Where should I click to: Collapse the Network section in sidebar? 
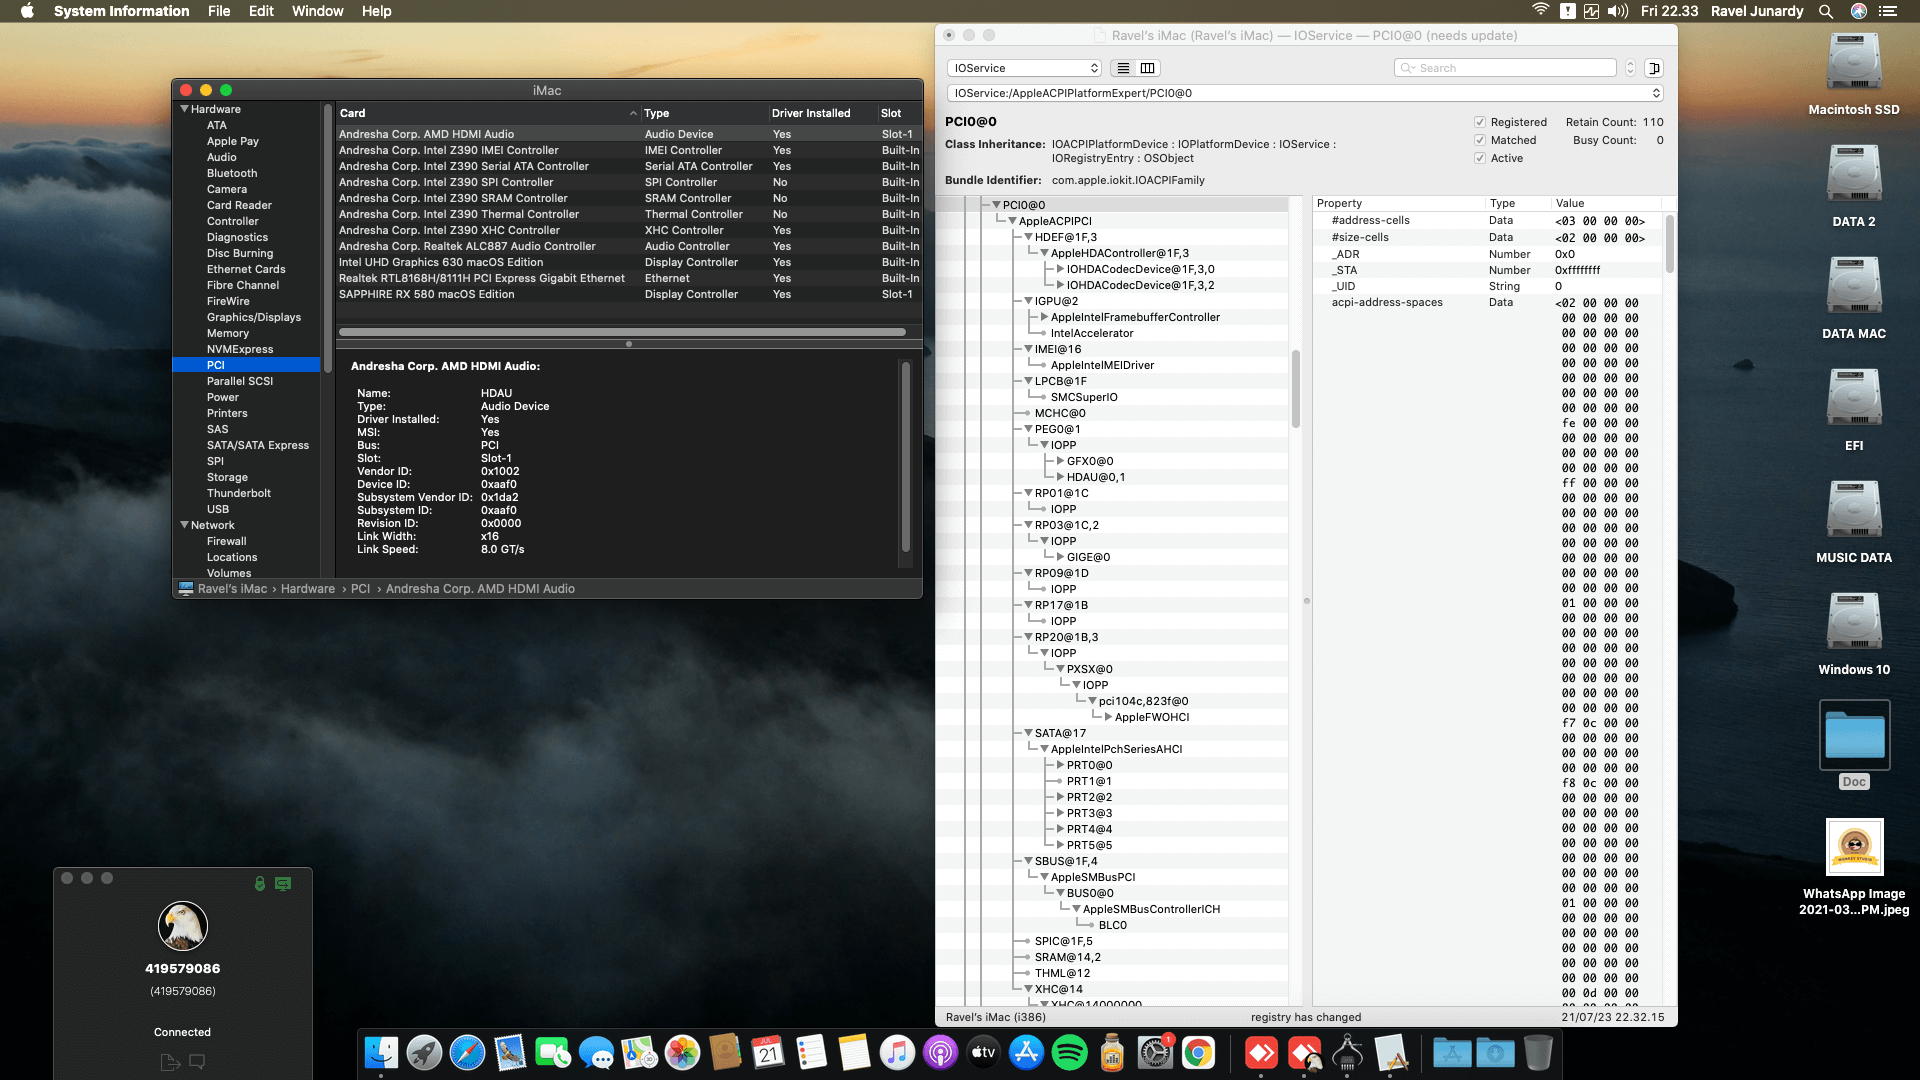coord(184,525)
